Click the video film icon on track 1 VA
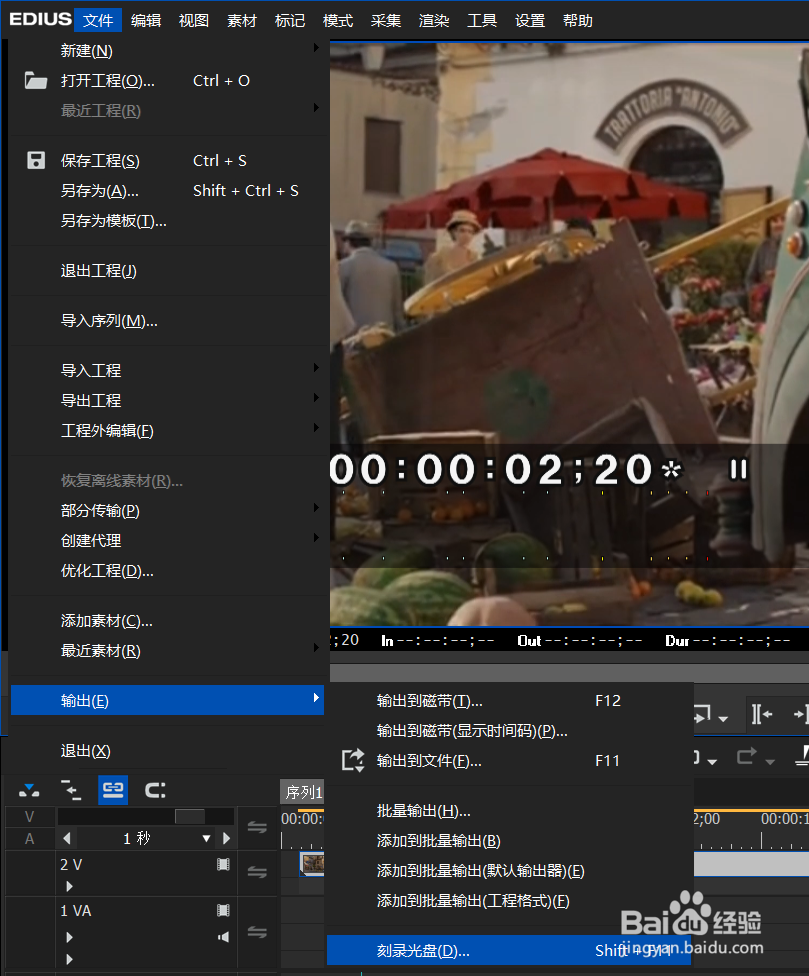The width and height of the screenshot is (809, 976). (x=223, y=911)
